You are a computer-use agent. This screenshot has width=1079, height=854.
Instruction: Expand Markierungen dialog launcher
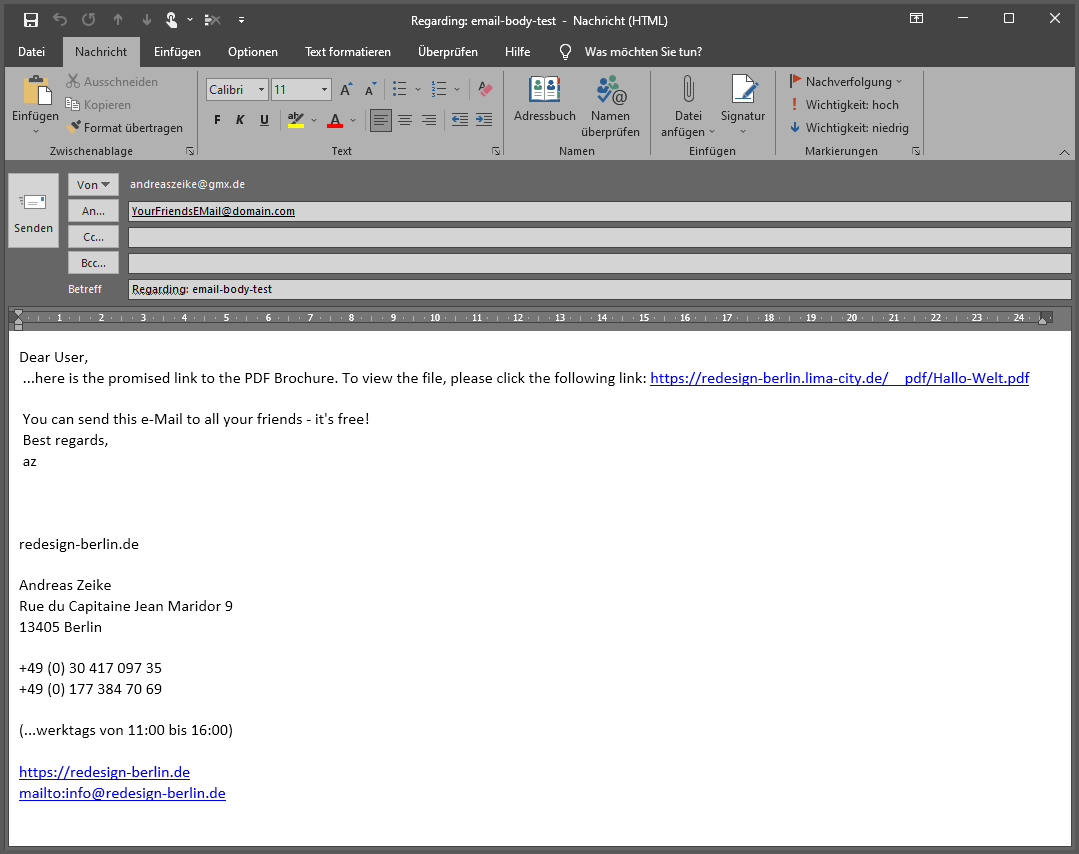pos(916,151)
